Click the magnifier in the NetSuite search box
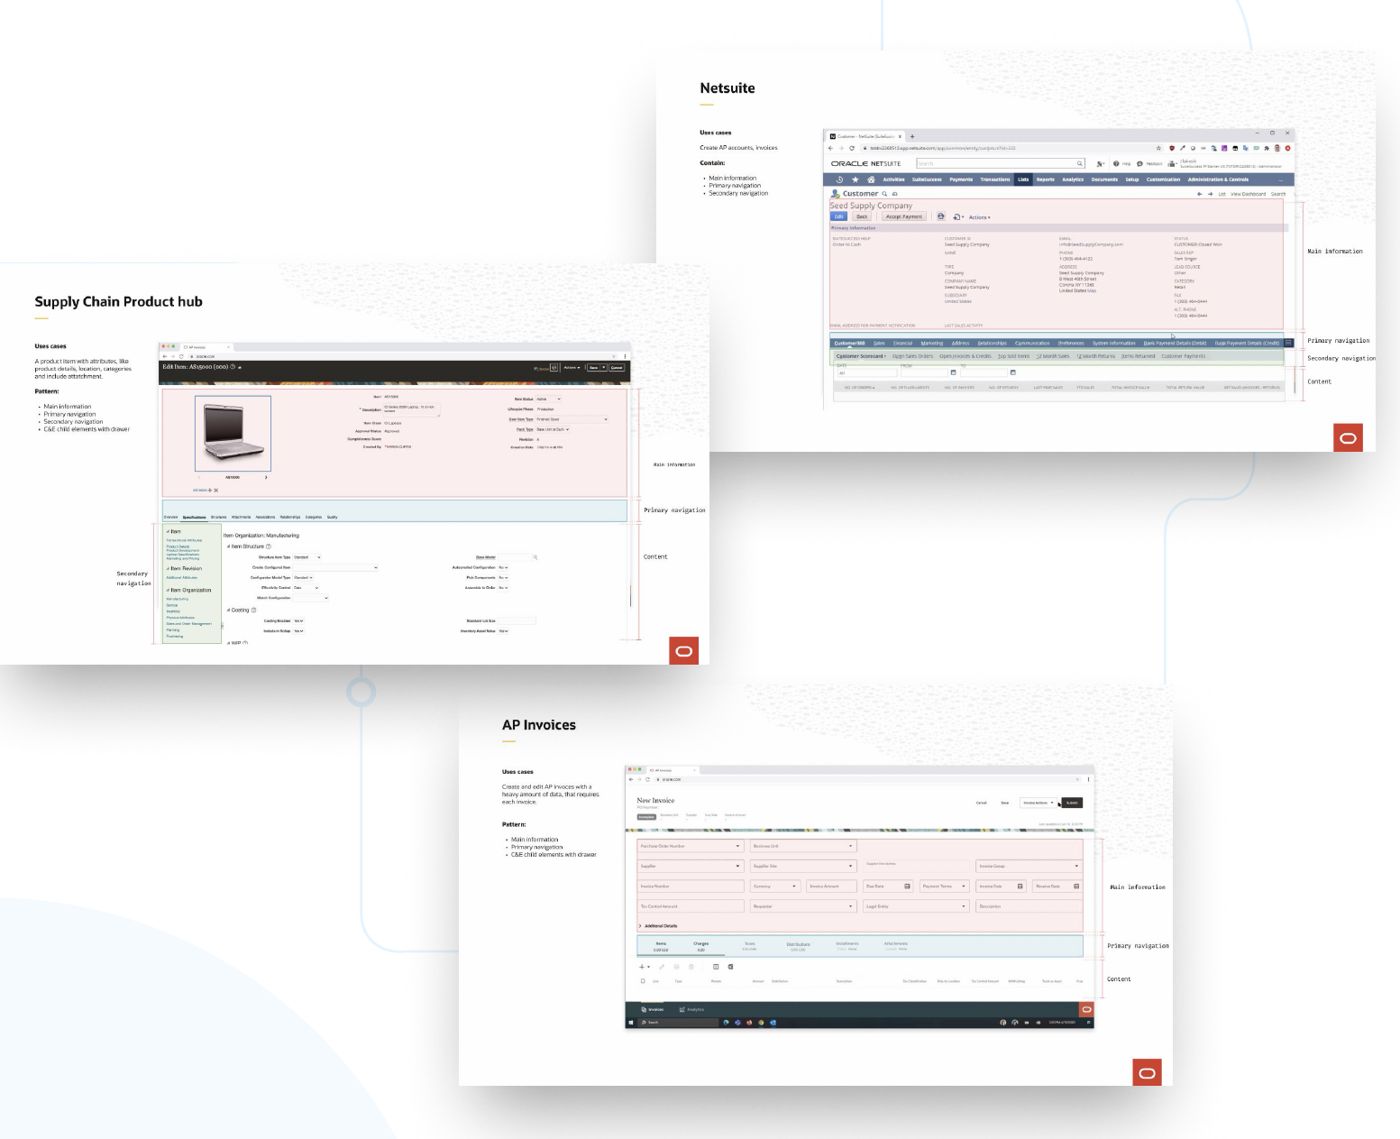The image size is (1400, 1139). point(1079,163)
